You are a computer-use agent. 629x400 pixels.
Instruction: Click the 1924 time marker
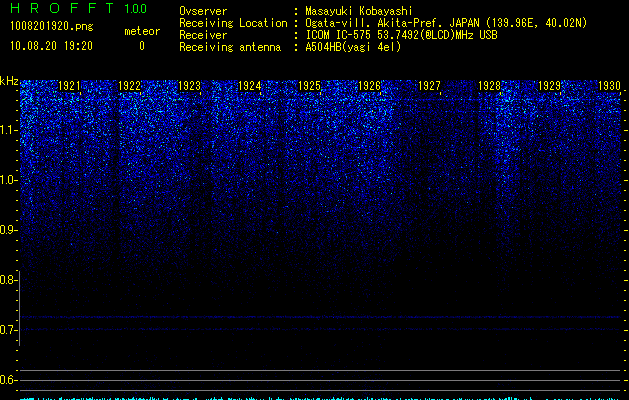[250, 86]
